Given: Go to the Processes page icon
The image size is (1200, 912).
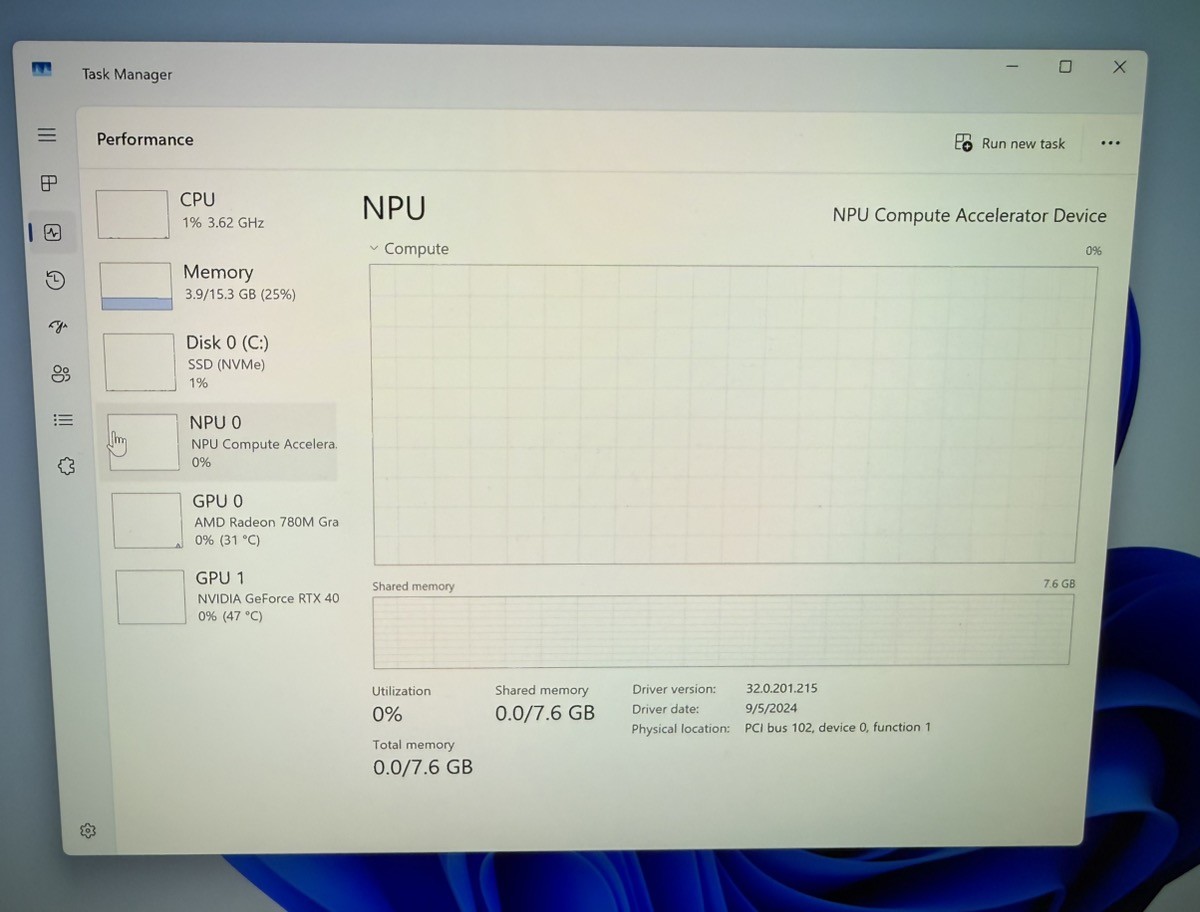Looking at the screenshot, I should (49, 183).
